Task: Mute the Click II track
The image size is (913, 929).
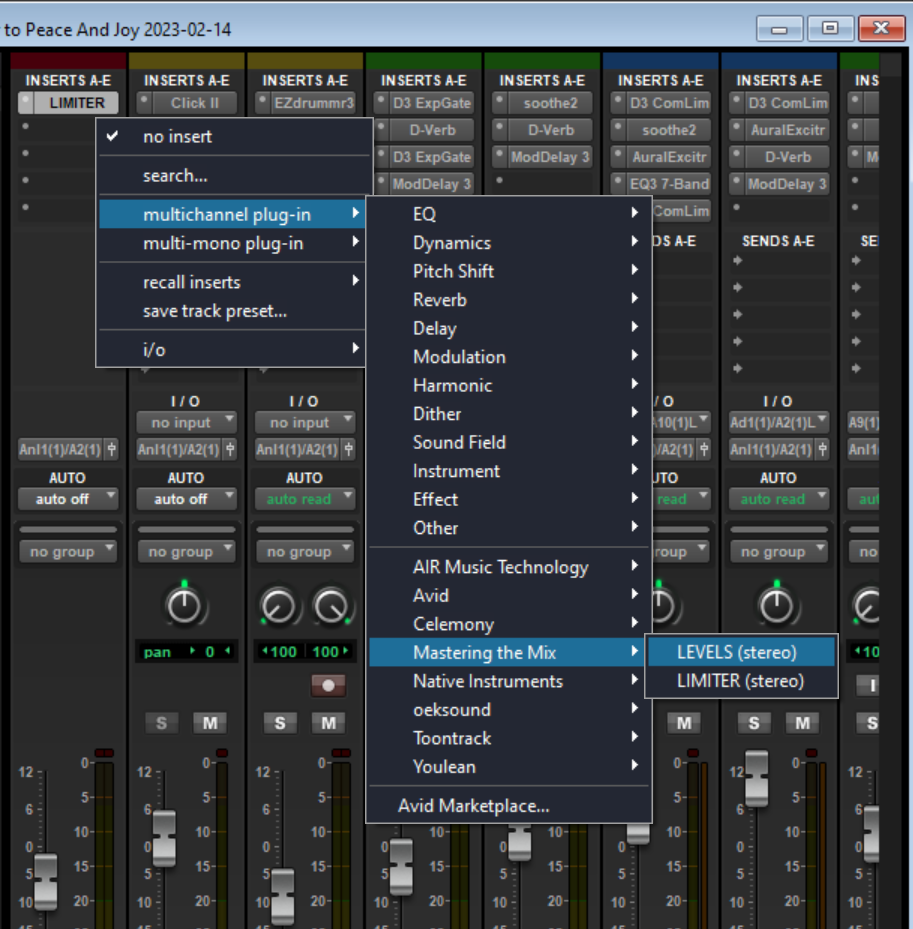Action: pyautogui.click(x=210, y=723)
